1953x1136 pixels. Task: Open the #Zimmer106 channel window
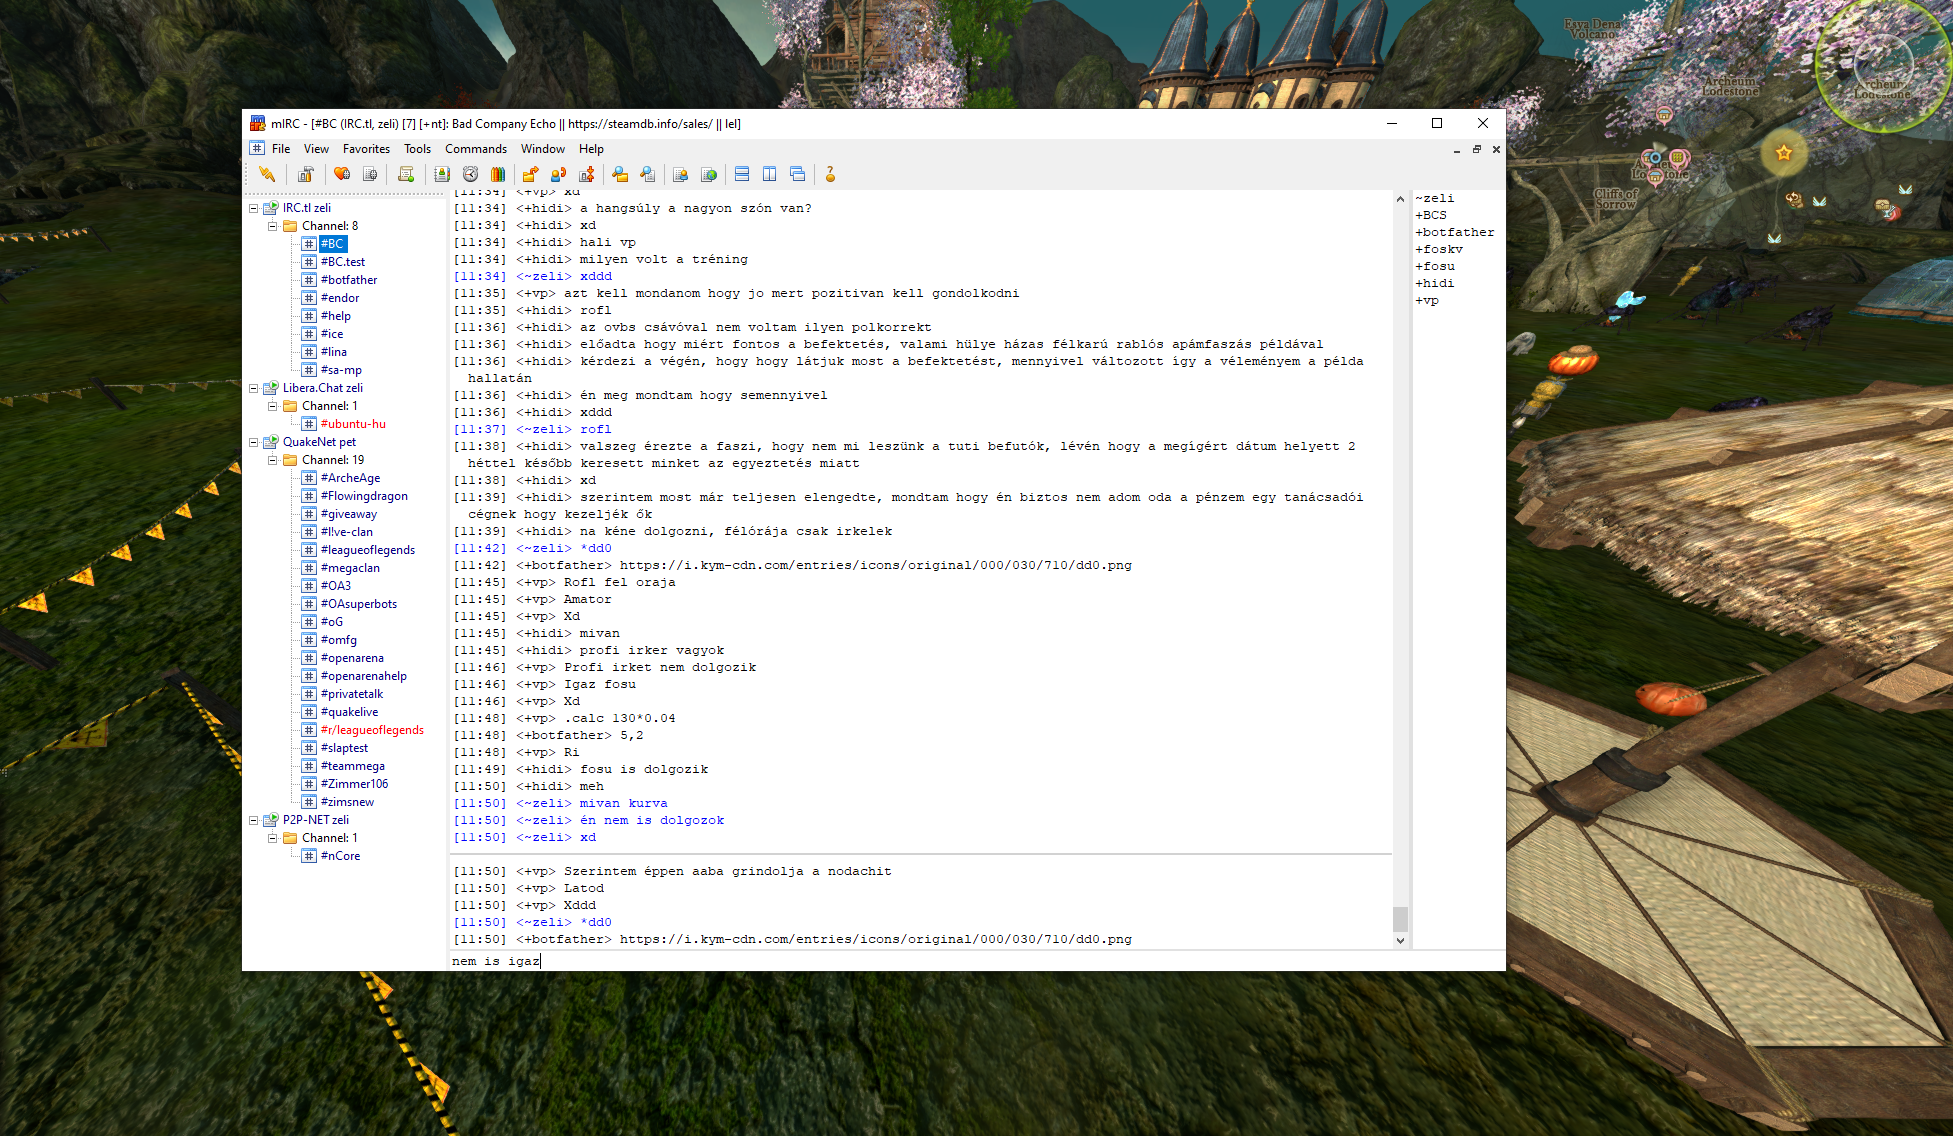point(354,784)
